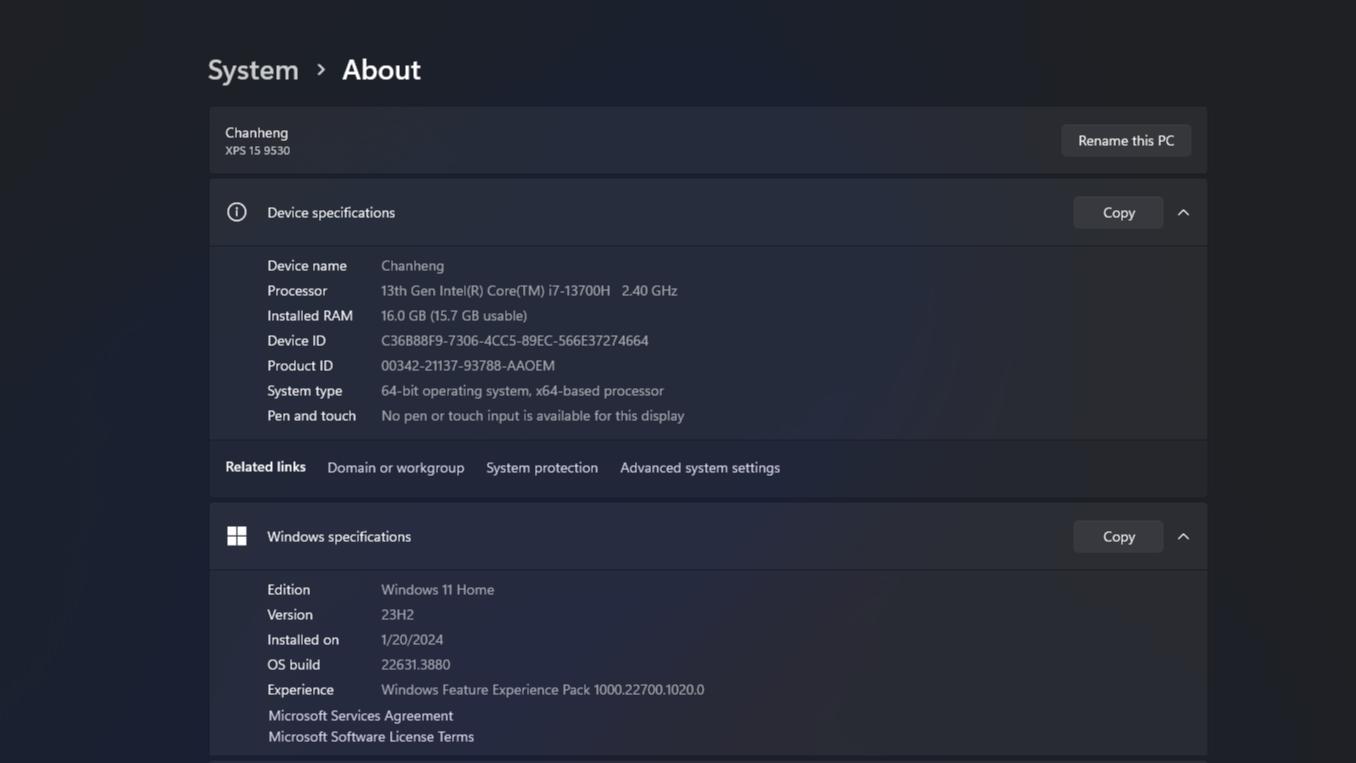This screenshot has width=1356, height=763.
Task: Click the Installed on date 1/20/2024
Action: (x=412, y=639)
